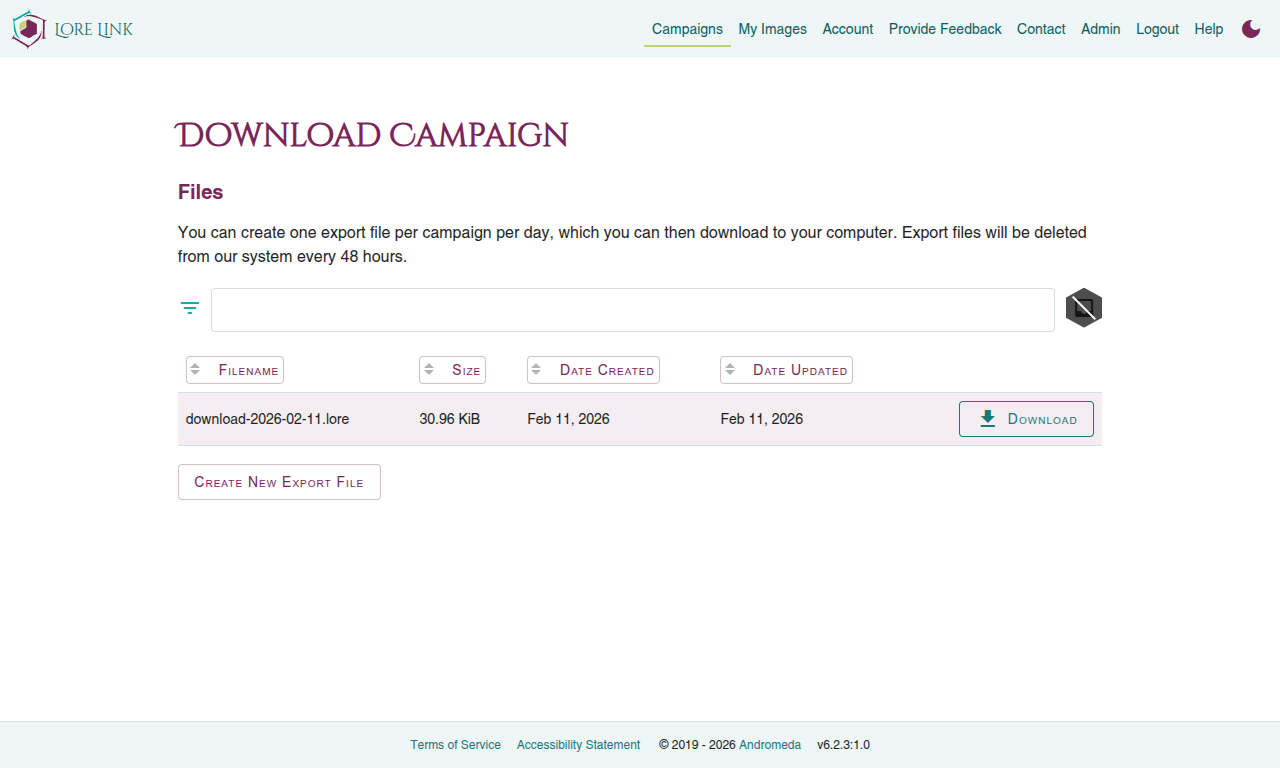Open the Admin section
Image resolution: width=1280 pixels, height=768 pixels.
click(x=1100, y=29)
